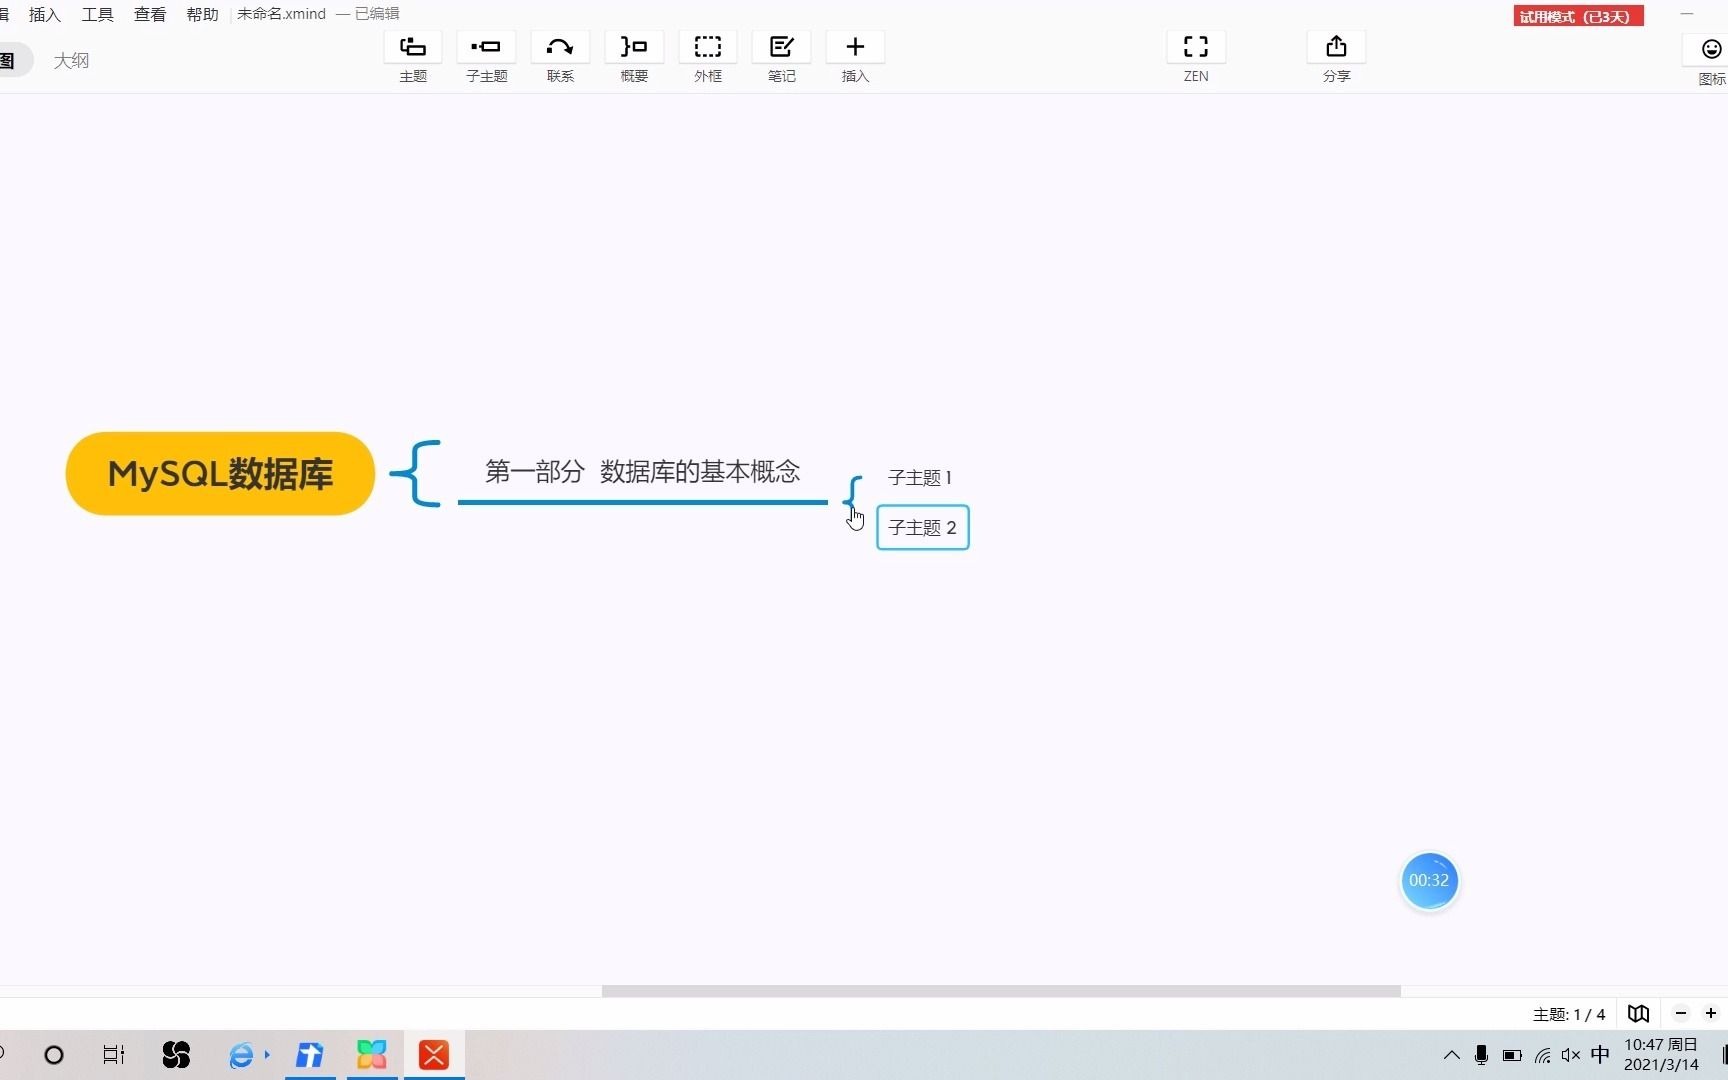Image resolution: width=1728 pixels, height=1080 pixels.
Task: Open the colorful tiles taskbar app
Action: [372, 1055]
